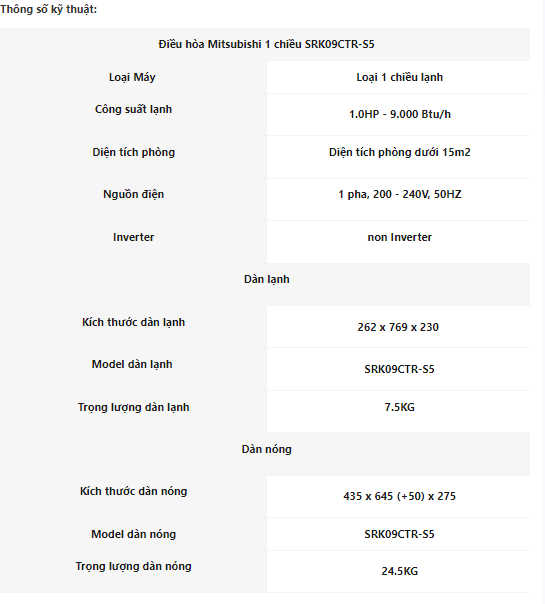Click the 'Dàn nóng' section header

267,450
